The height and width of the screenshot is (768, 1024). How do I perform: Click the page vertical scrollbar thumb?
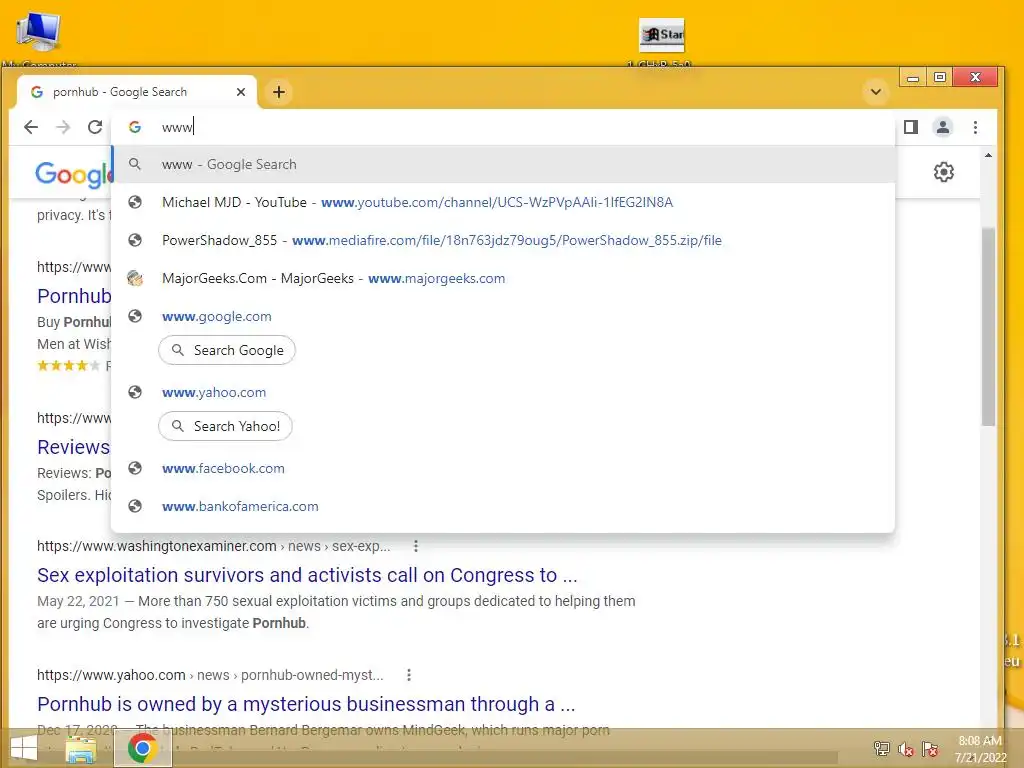[x=988, y=327]
